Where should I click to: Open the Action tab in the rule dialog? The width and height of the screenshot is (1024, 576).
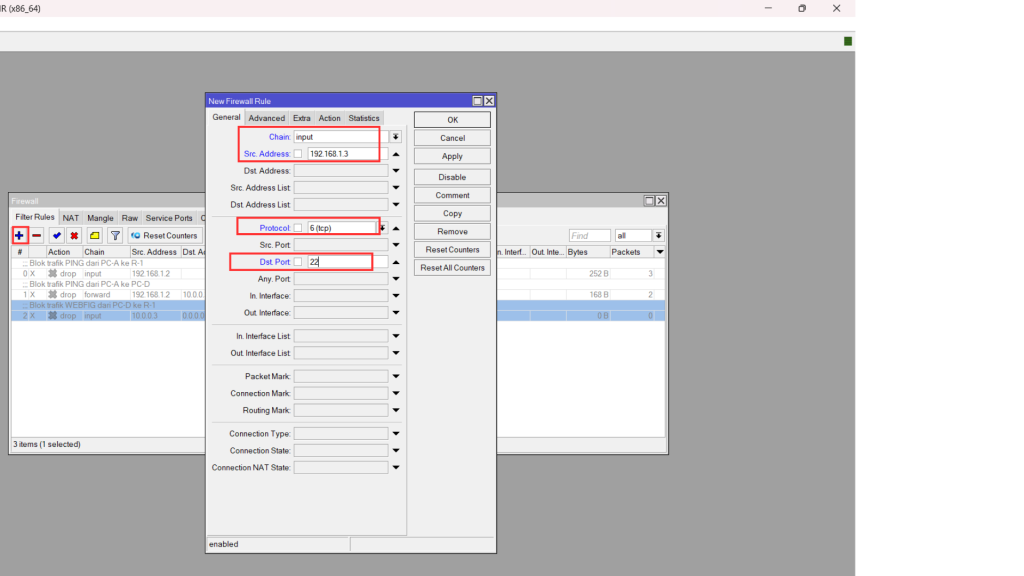[329, 118]
